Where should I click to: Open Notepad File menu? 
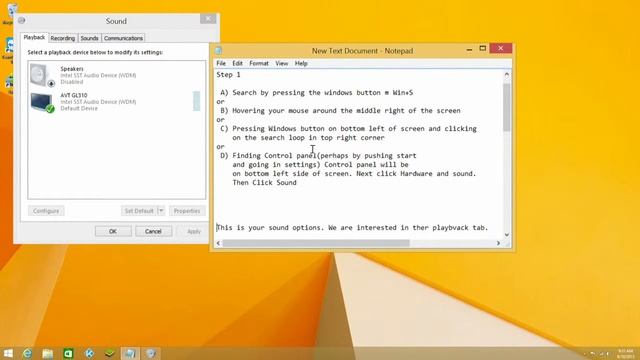(x=221, y=63)
